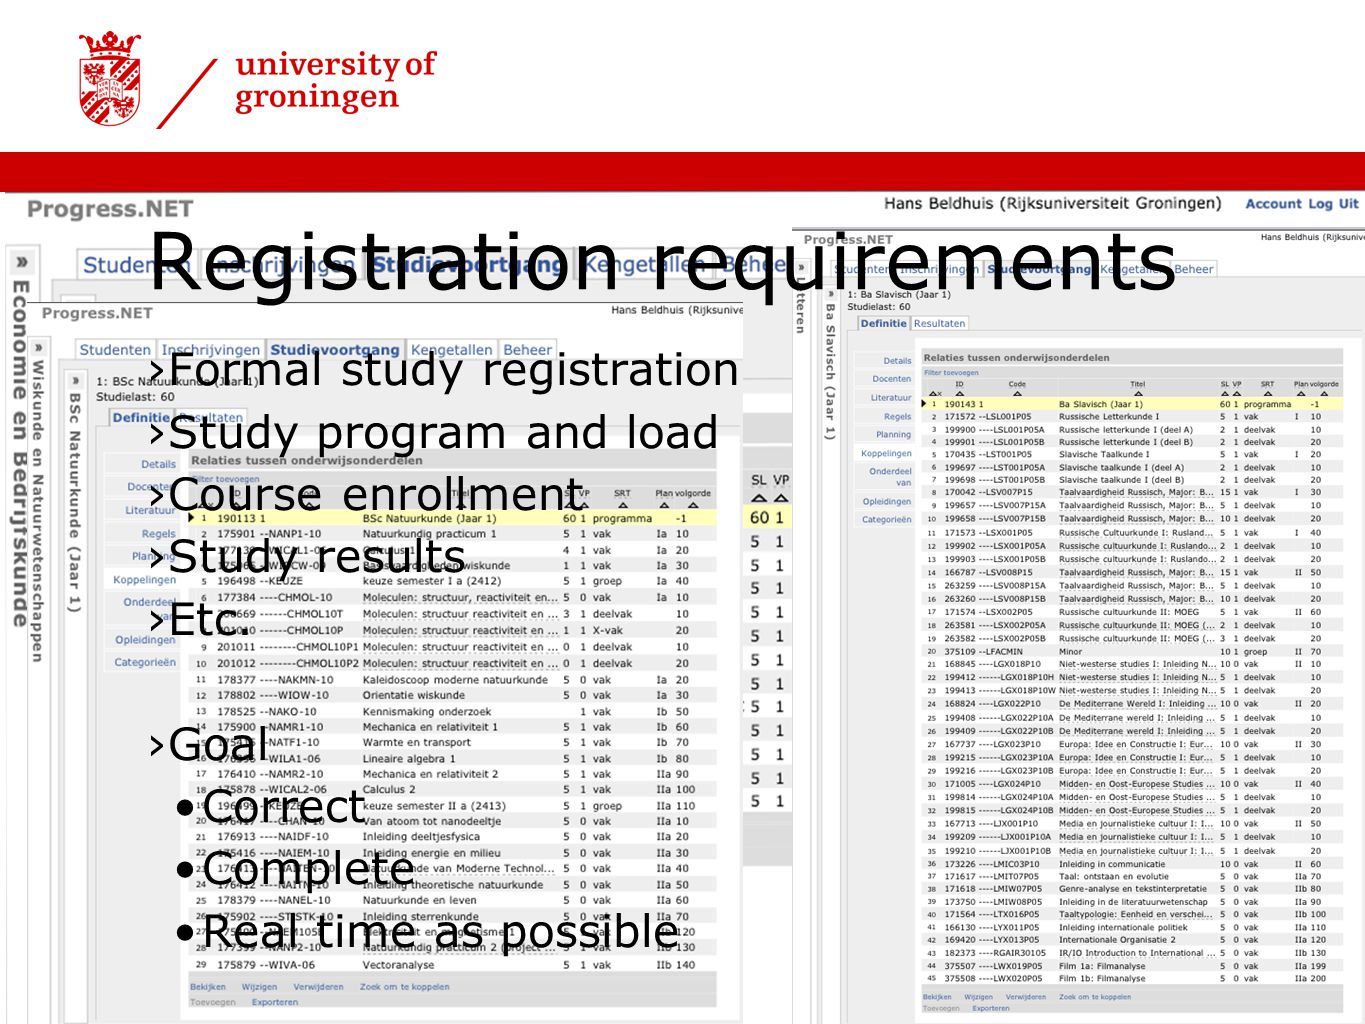Open Studenten tab in BSc Natuurkunde window

tap(115, 349)
